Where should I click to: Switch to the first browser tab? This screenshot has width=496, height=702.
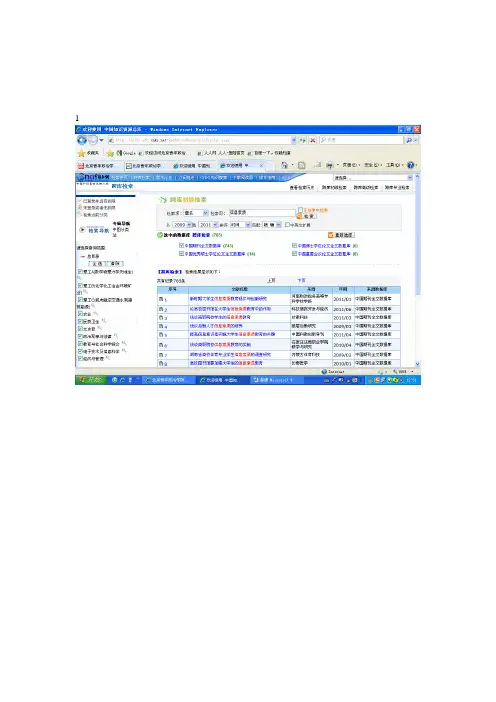99,166
